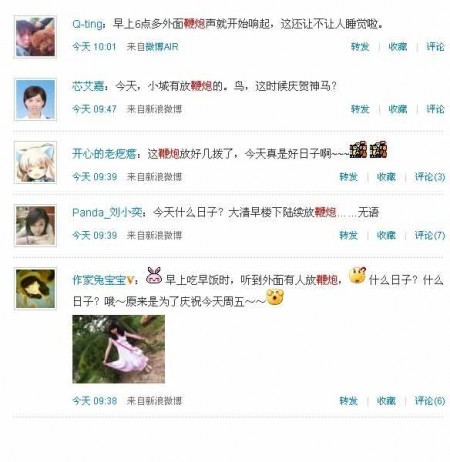Click the surprised emoji after 周五~~
Viewport: 450px width, 462px height.
(x=275, y=297)
